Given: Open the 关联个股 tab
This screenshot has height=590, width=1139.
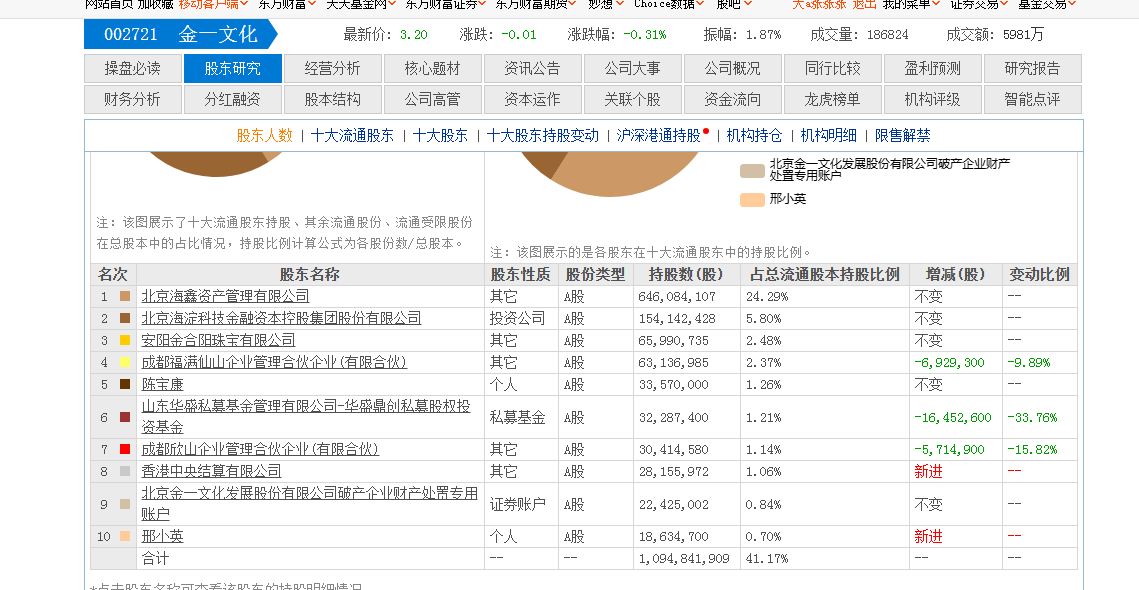Looking at the screenshot, I should click(632, 100).
